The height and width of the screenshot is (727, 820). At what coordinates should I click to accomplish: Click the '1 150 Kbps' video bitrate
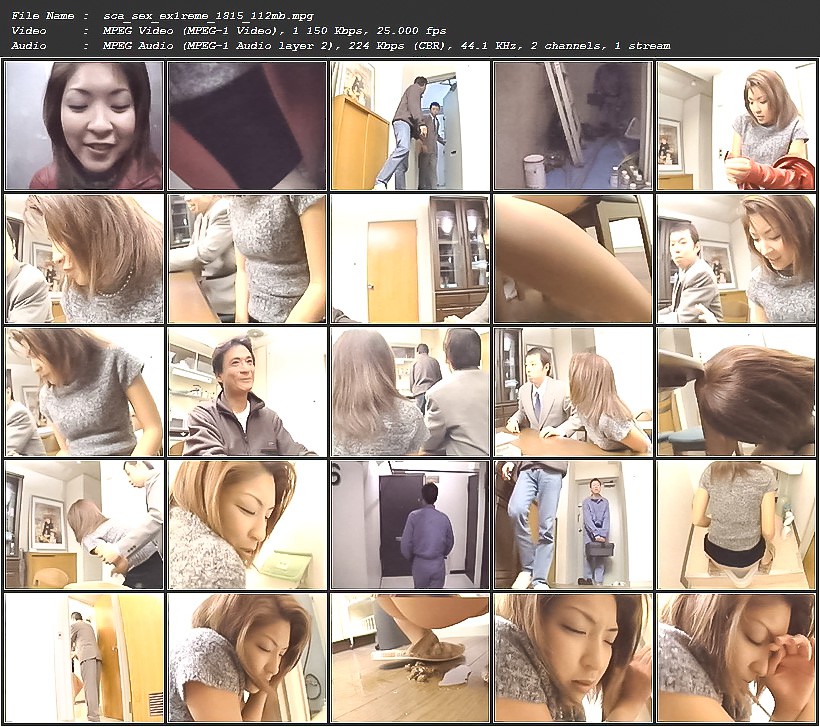pos(330,30)
